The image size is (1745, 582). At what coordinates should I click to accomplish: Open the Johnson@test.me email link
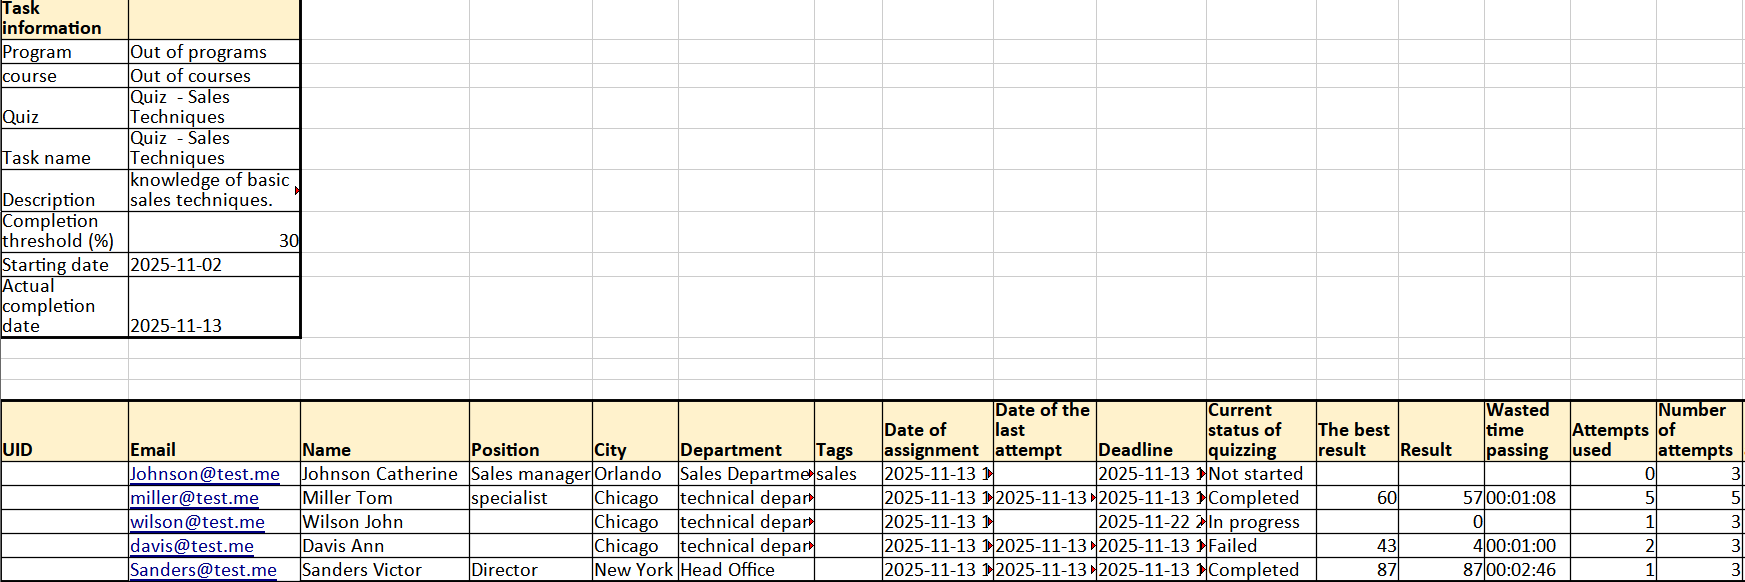(x=205, y=474)
